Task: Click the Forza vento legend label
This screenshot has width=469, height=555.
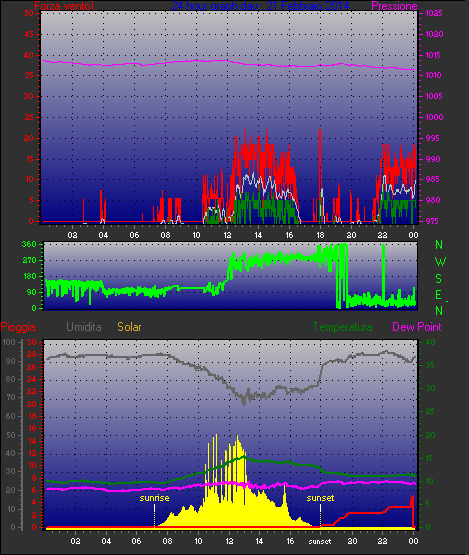Action: pyautogui.click(x=64, y=6)
